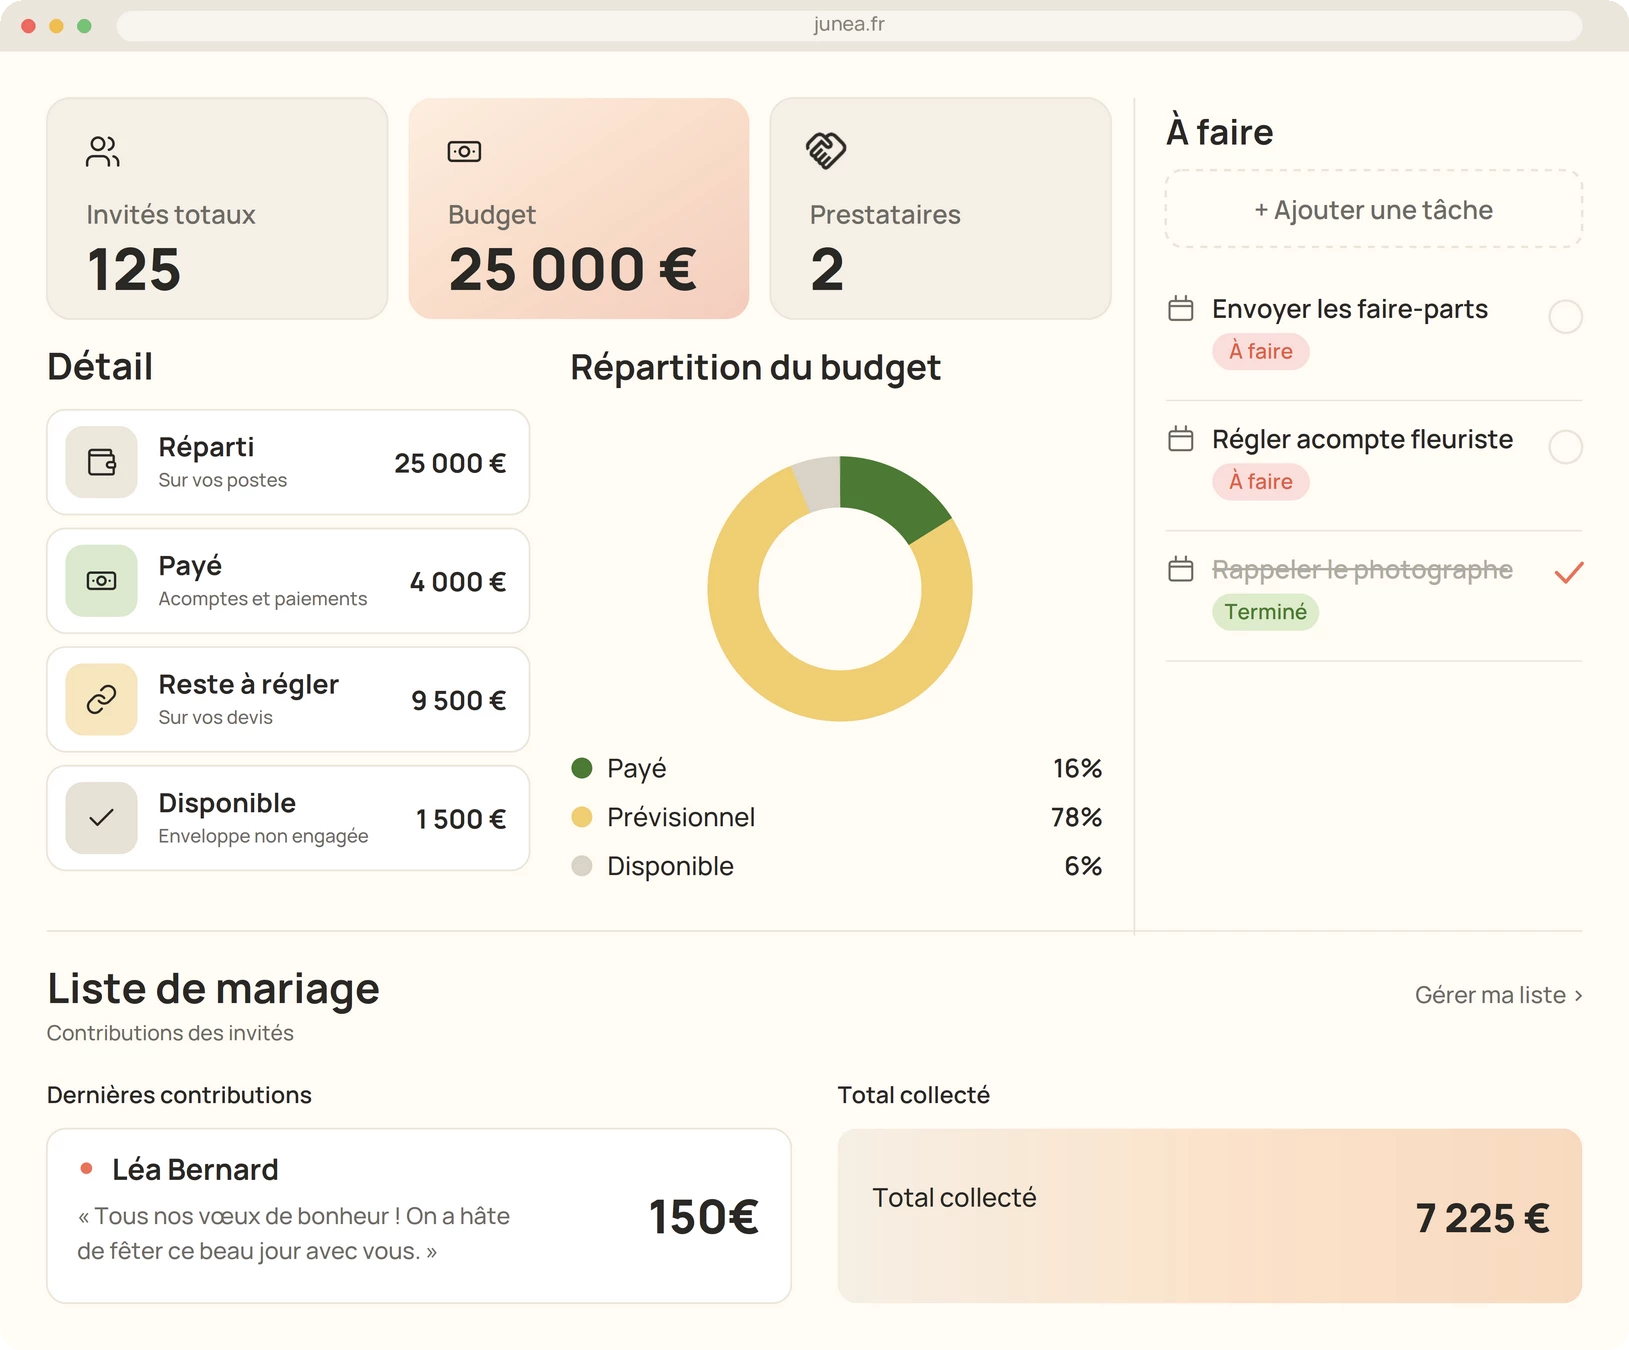The image size is (1629, 1350).
Task: Mark Envoyer les faire-parts as done
Action: tap(1565, 317)
